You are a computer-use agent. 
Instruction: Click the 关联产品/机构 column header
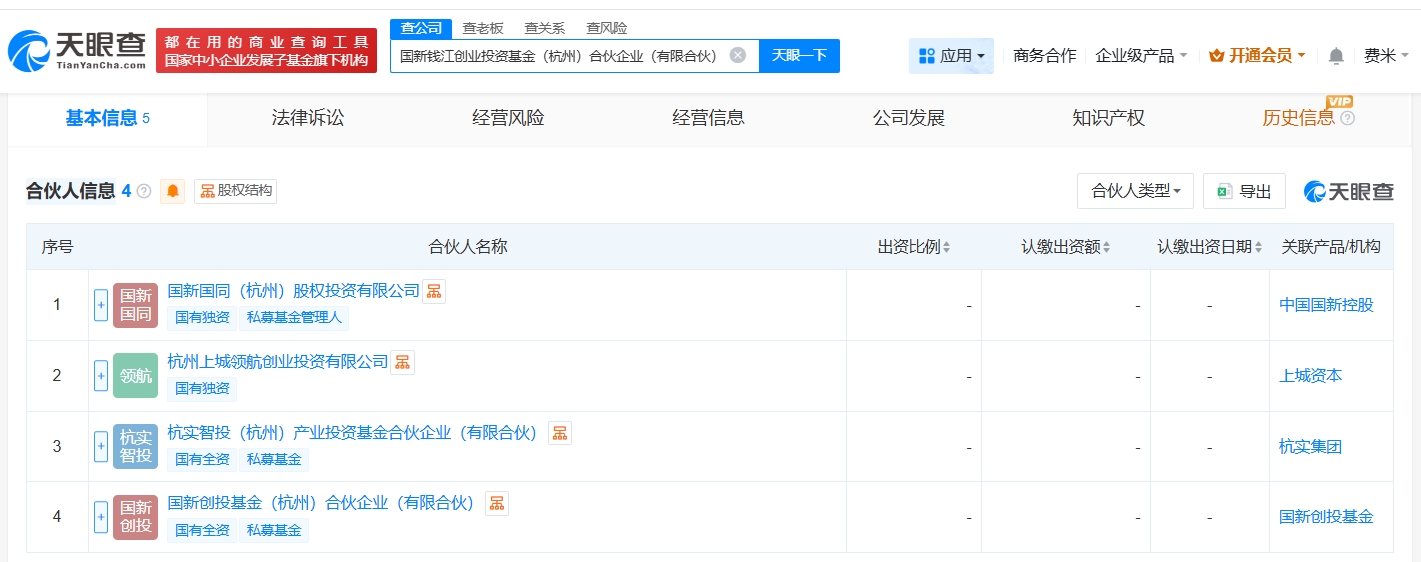coord(1331,246)
